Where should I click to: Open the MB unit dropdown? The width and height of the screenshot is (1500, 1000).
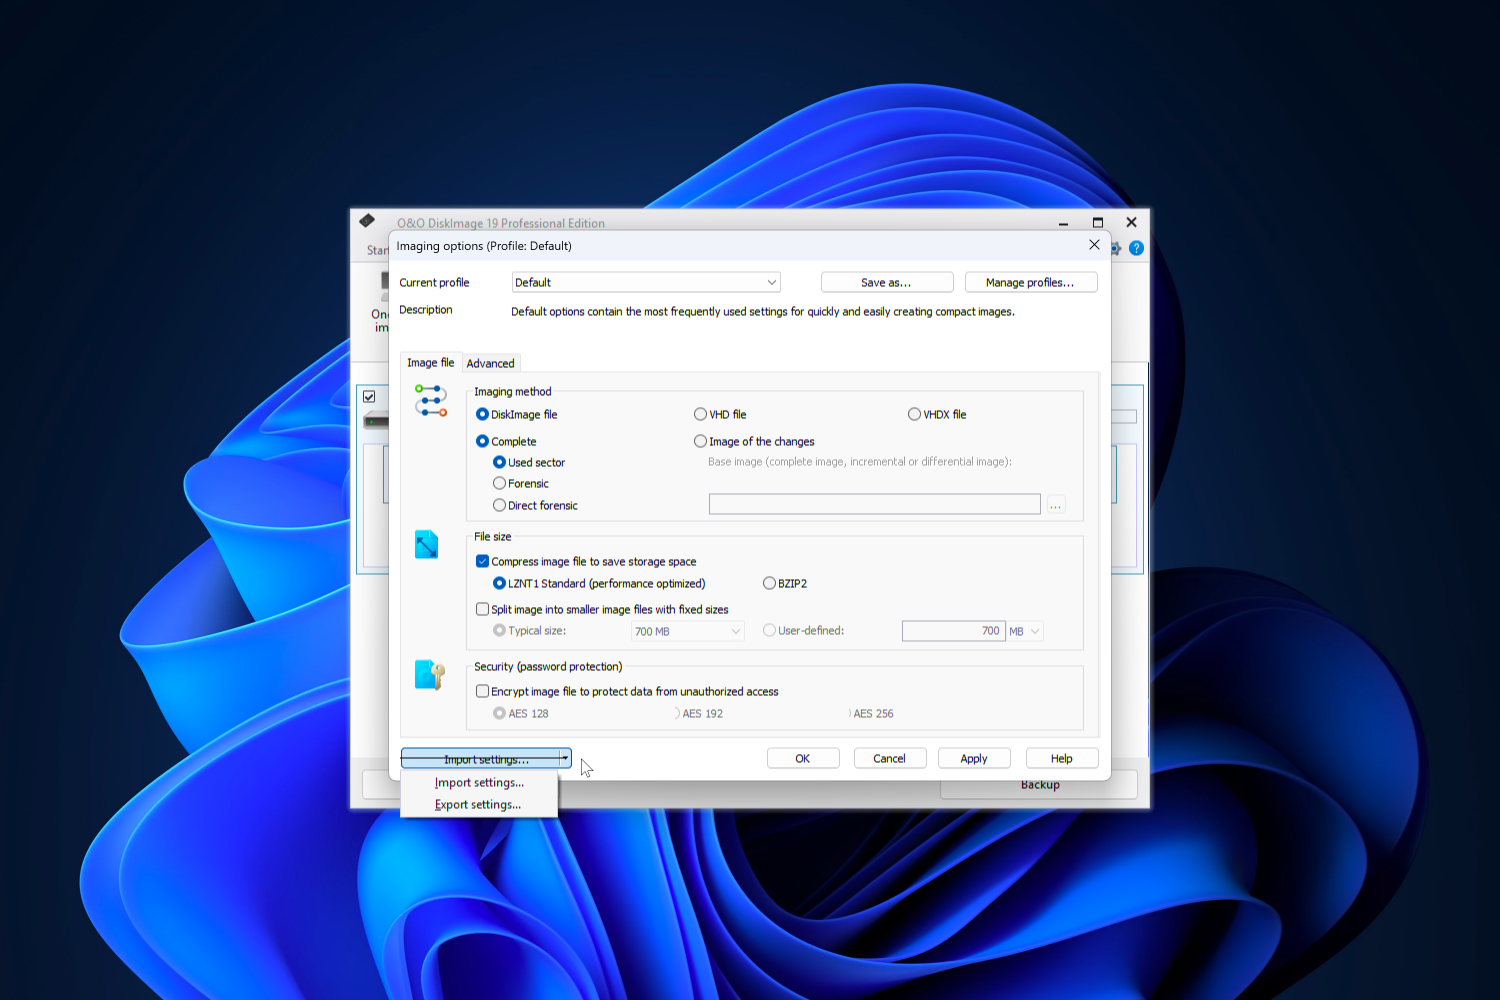click(1025, 631)
